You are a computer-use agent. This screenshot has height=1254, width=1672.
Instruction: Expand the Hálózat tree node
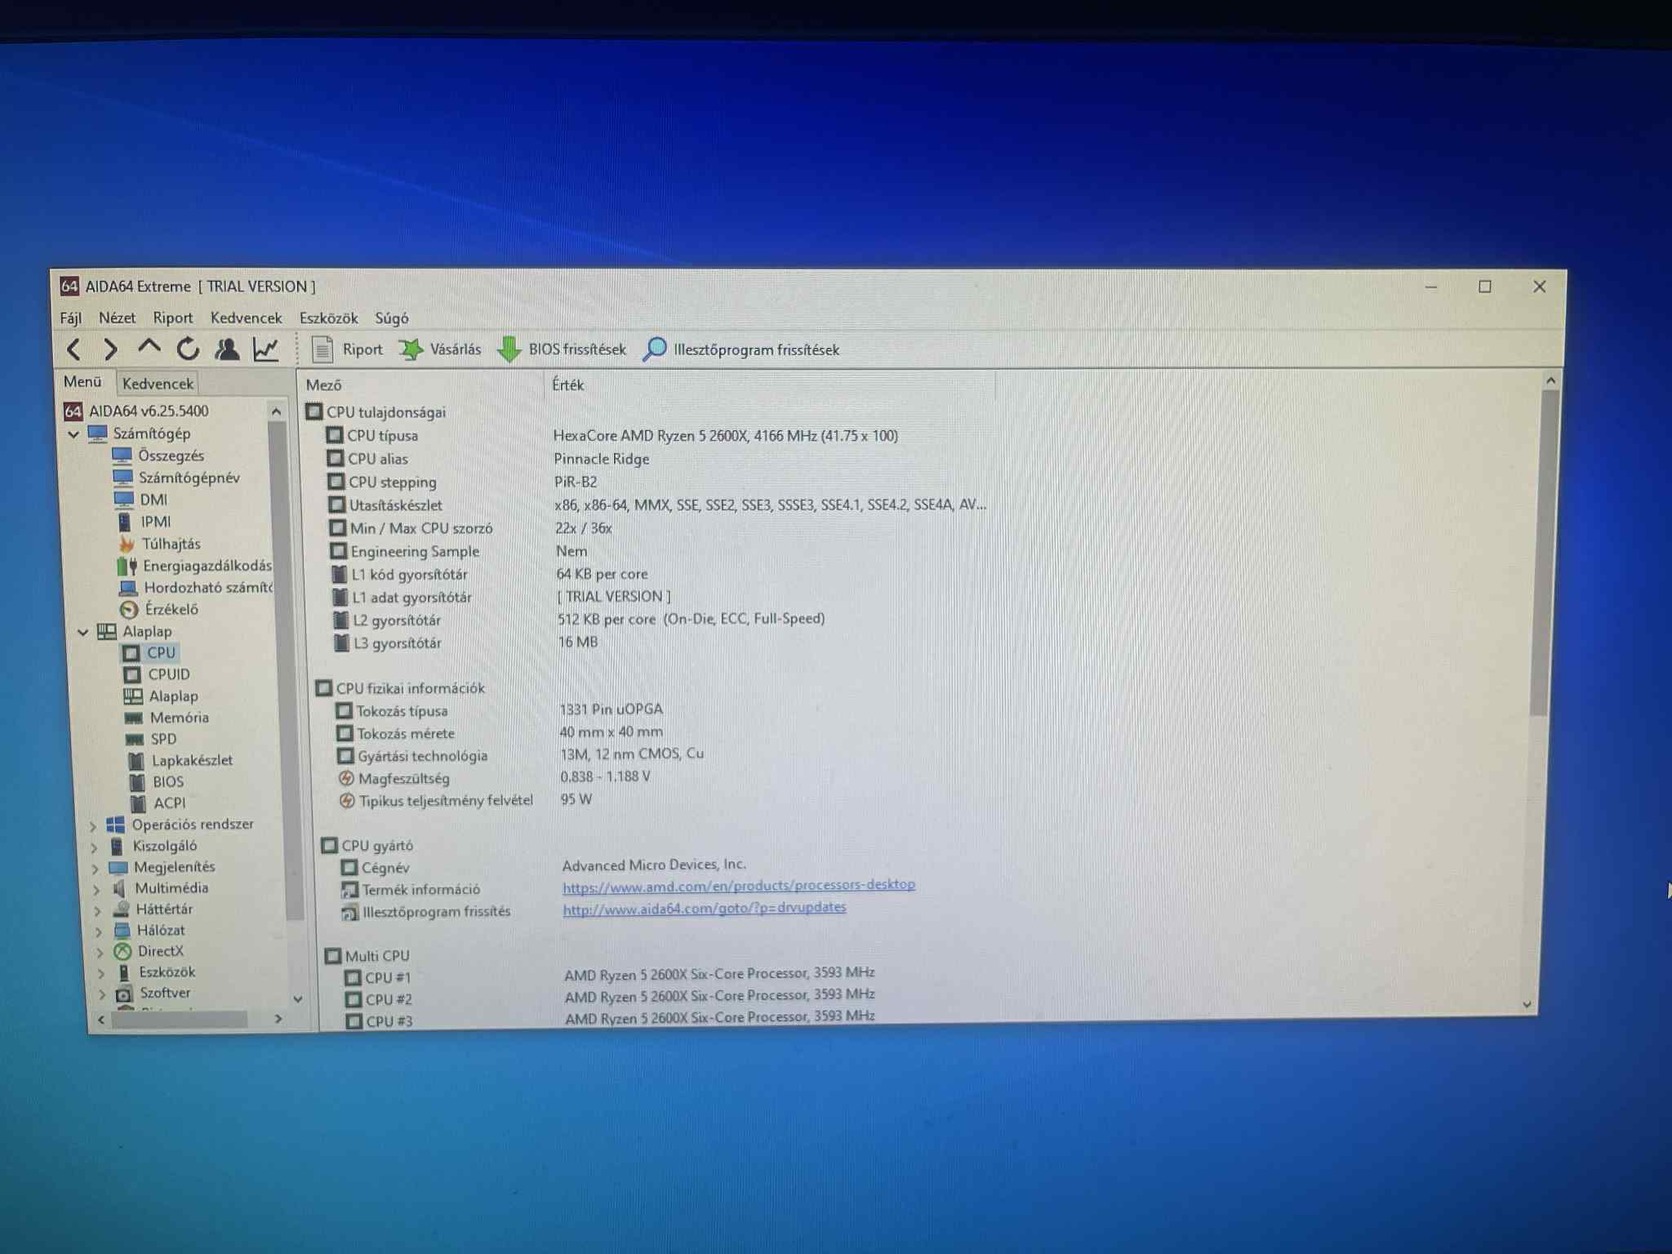[x=98, y=931]
